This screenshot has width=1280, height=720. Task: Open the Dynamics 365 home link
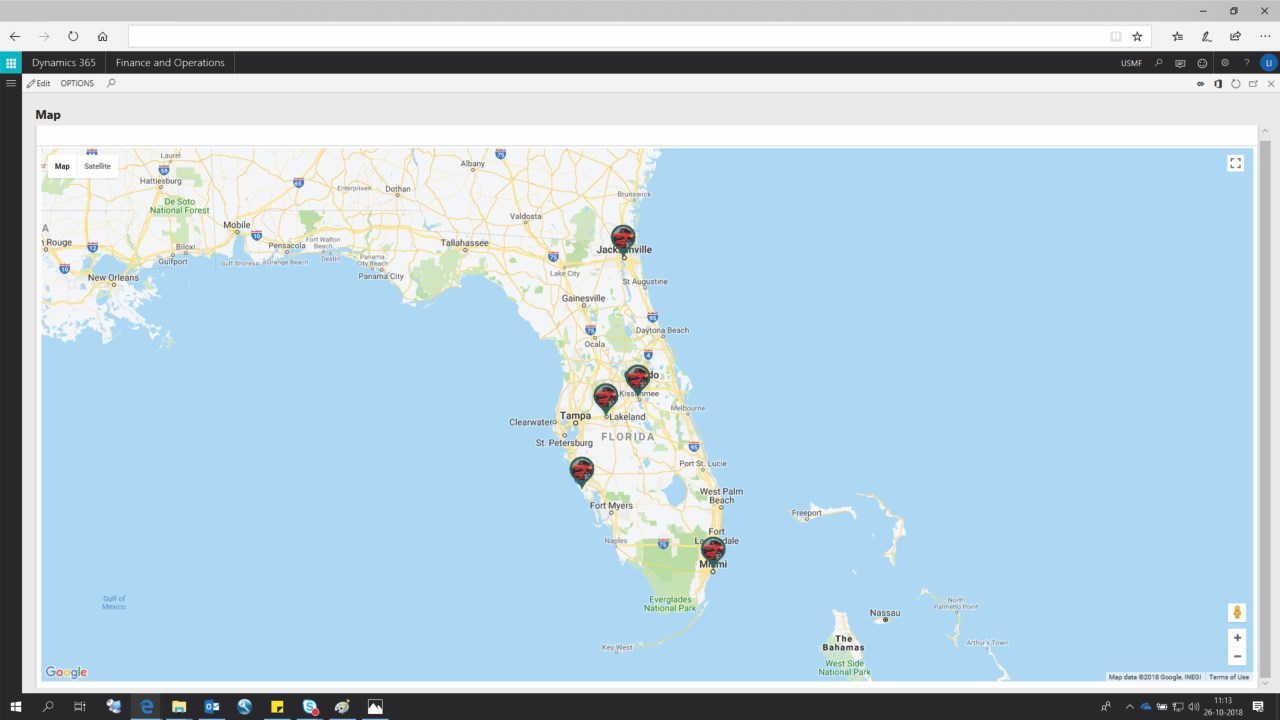(64, 63)
